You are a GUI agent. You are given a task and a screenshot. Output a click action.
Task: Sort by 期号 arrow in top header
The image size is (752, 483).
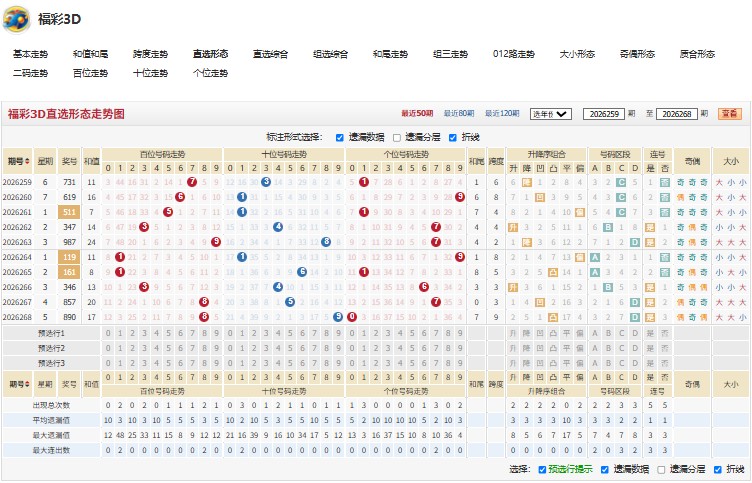(x=27, y=161)
